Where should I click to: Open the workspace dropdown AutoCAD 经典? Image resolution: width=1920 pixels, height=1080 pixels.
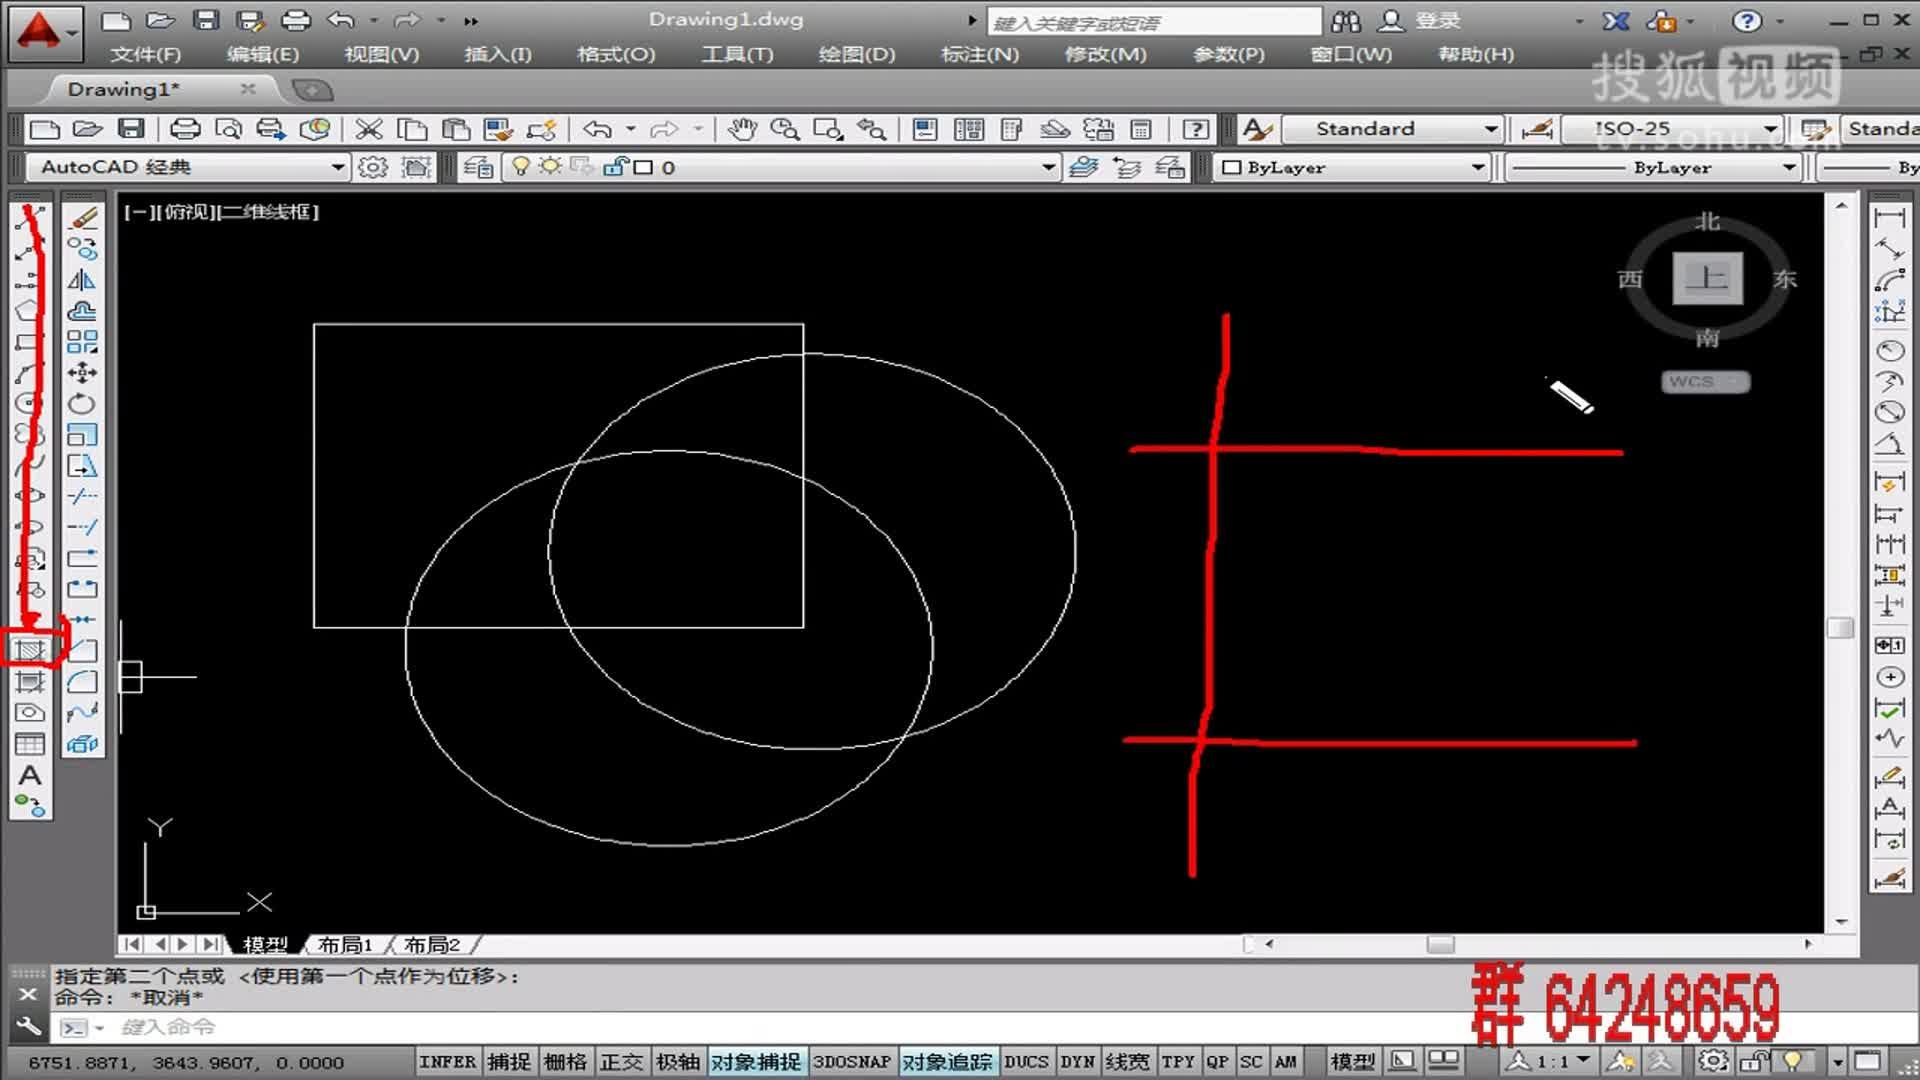point(336,167)
